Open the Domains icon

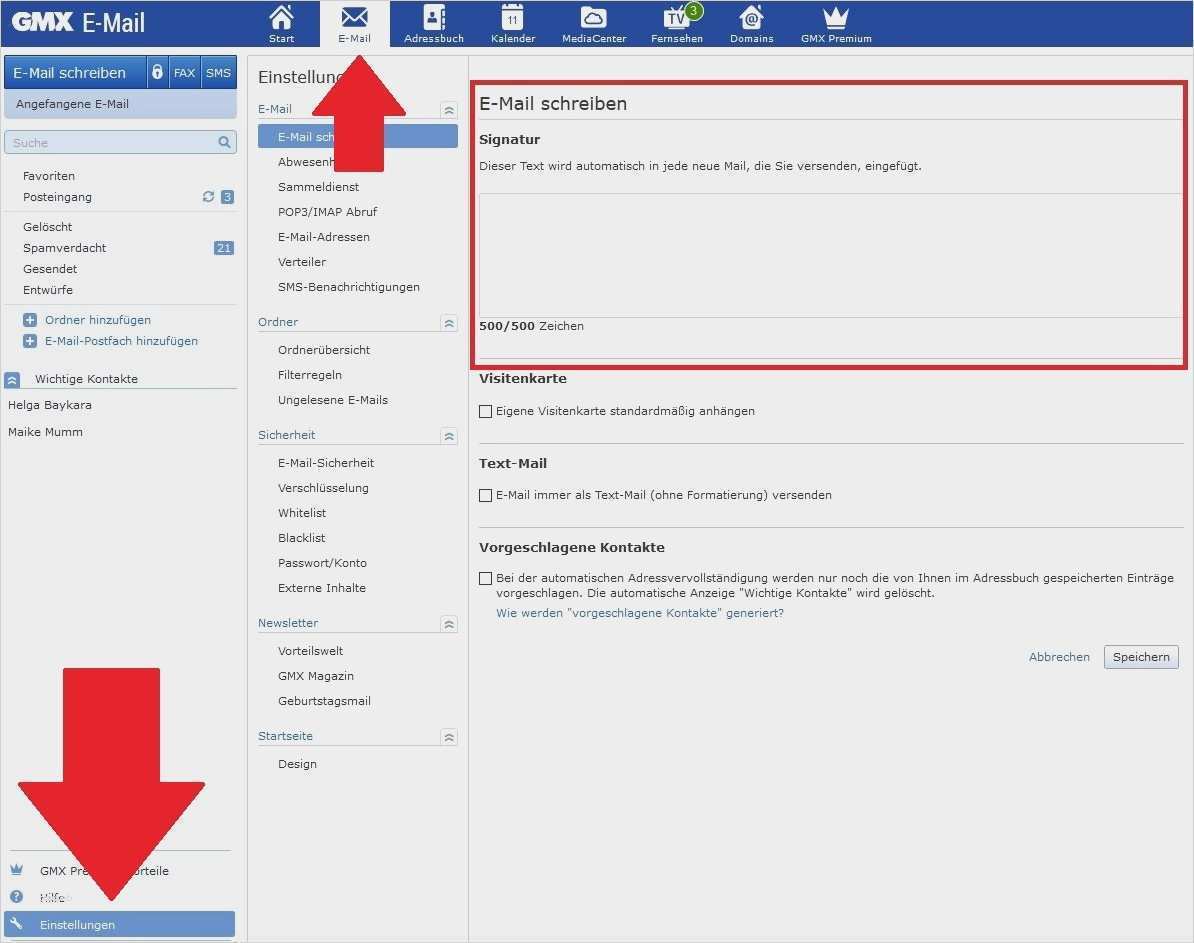[x=751, y=22]
